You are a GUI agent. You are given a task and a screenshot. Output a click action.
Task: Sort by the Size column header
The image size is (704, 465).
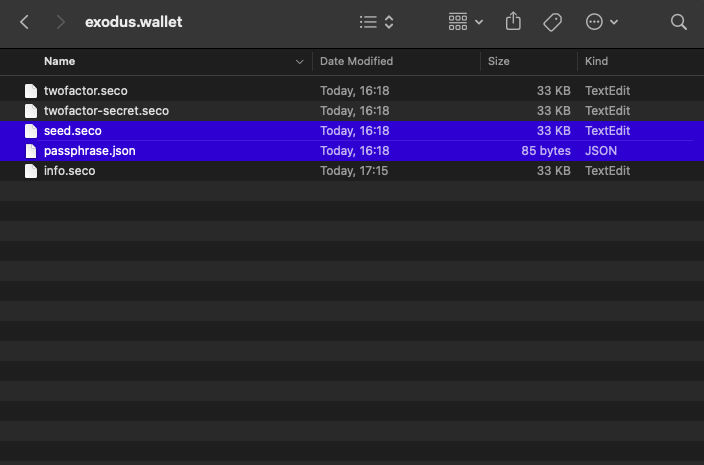[x=498, y=61]
